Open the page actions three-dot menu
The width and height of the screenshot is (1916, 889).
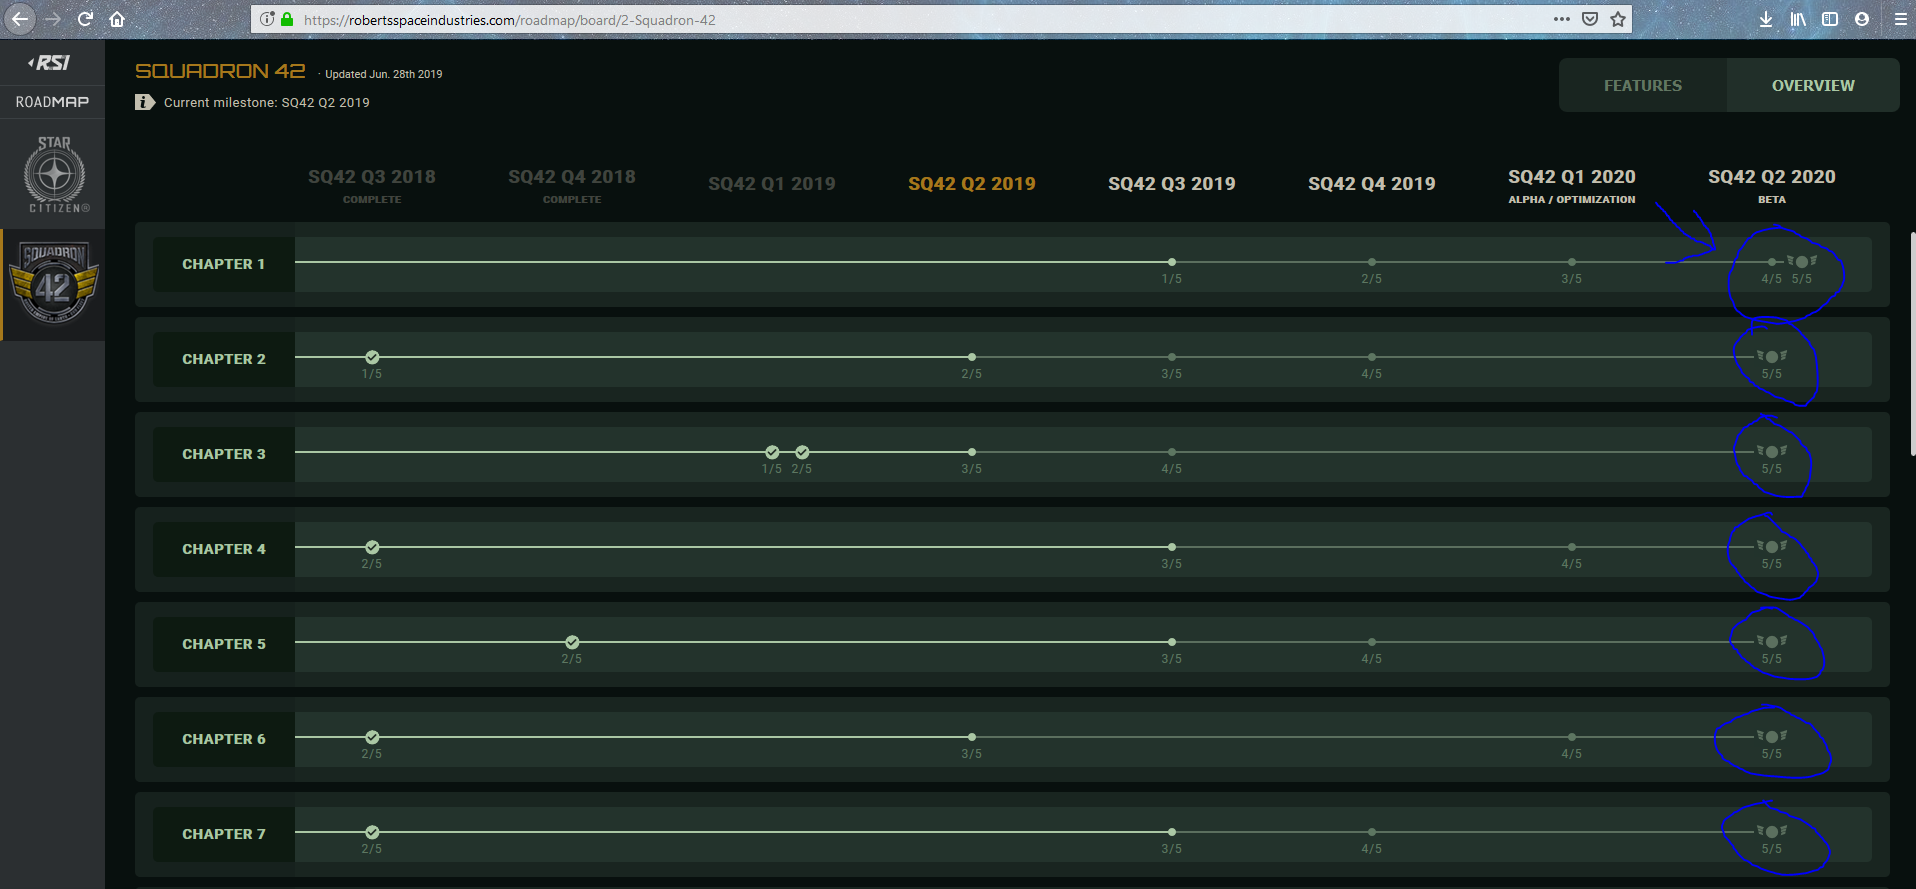(x=1561, y=19)
